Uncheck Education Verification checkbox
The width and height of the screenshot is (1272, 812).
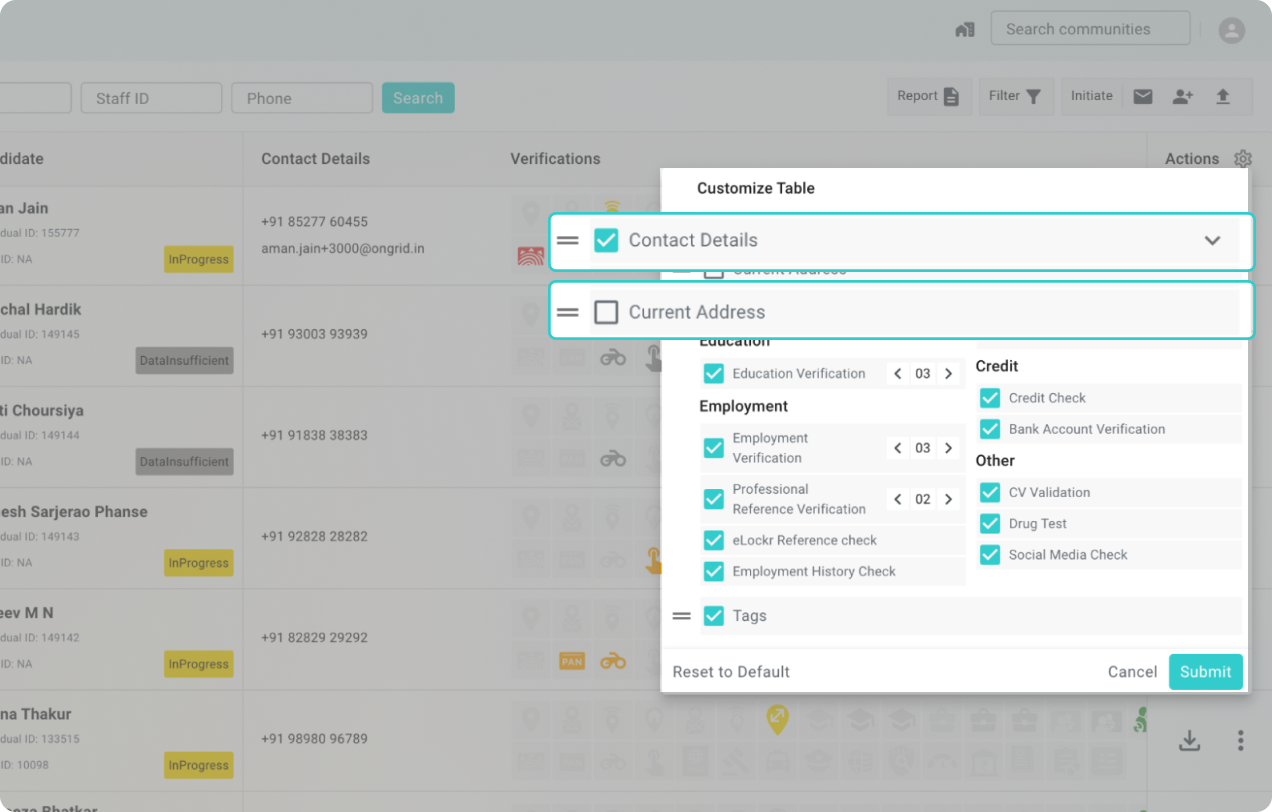[x=713, y=373]
